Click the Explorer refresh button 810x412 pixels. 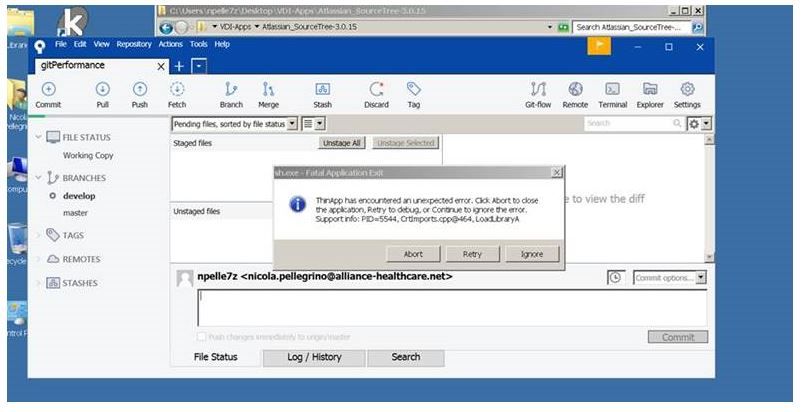coord(564,27)
